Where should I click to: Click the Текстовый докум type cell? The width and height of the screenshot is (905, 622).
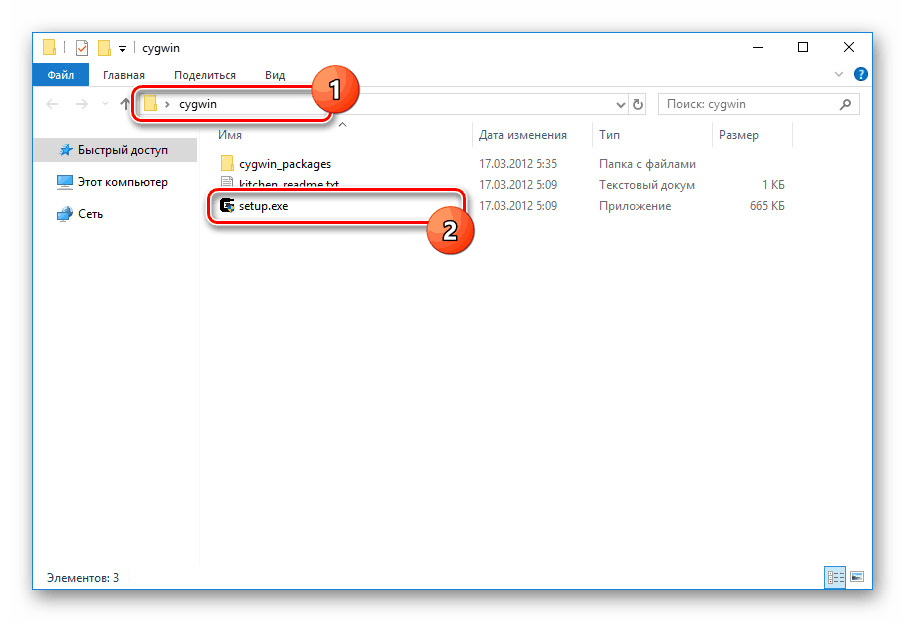[x=646, y=185]
